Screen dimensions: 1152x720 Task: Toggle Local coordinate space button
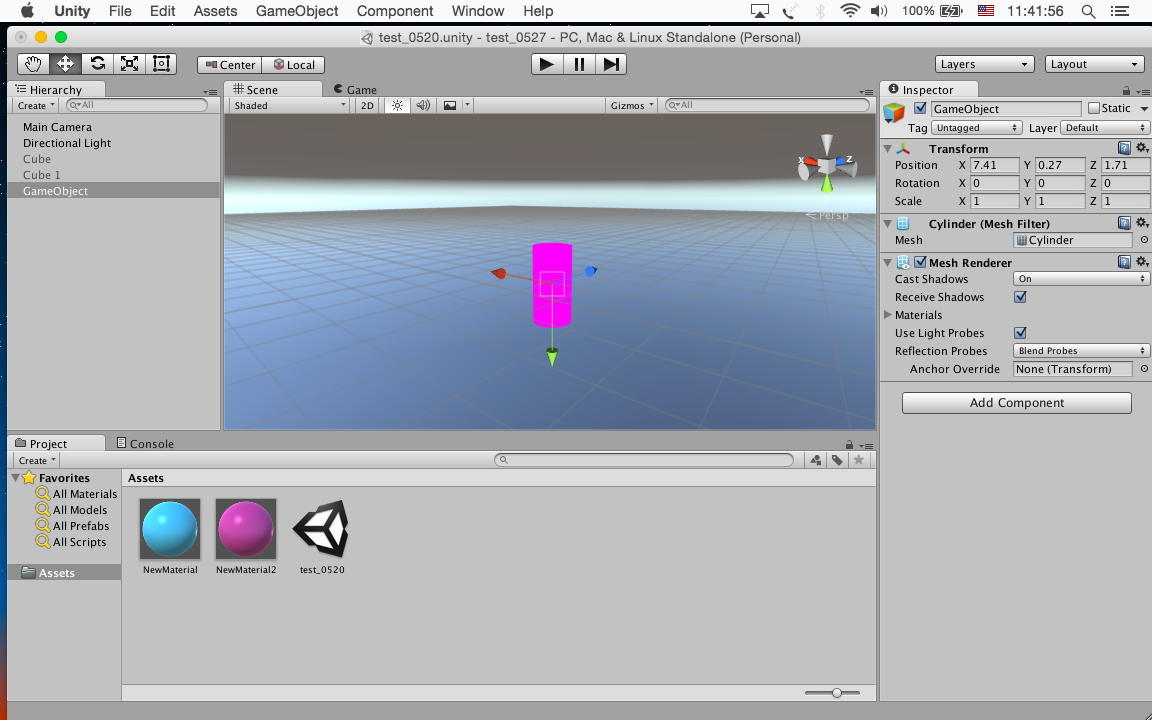click(x=294, y=65)
